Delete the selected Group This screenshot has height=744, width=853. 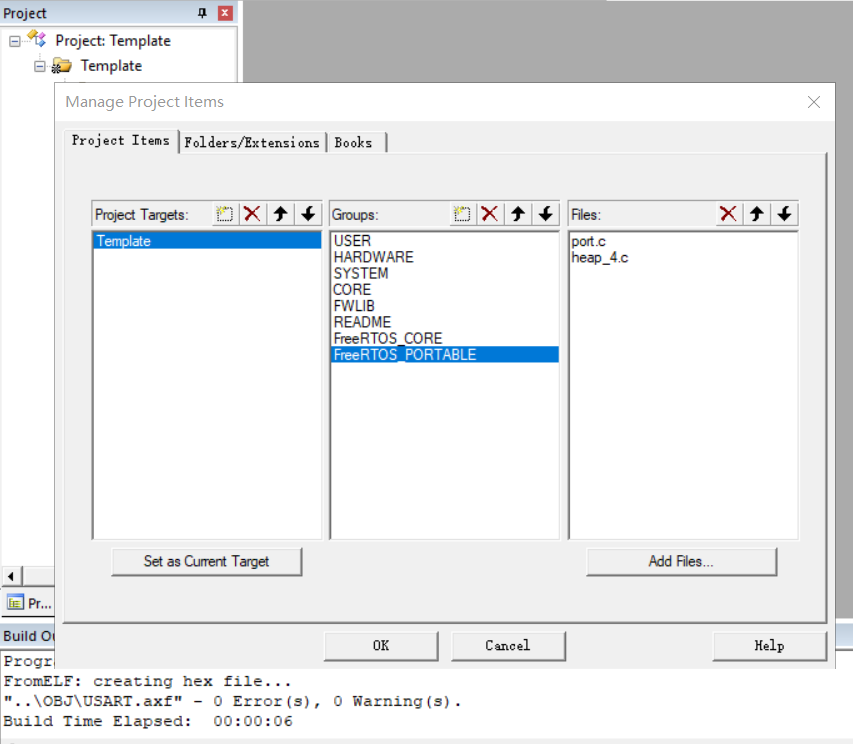[490, 214]
